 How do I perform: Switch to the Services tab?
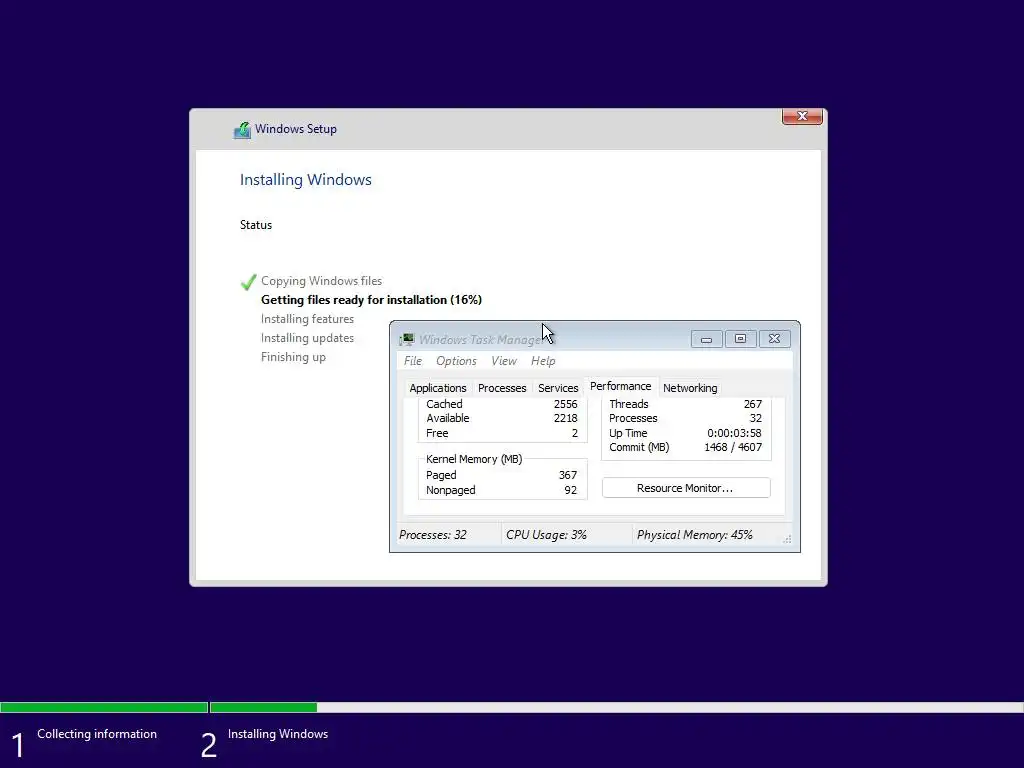point(558,388)
